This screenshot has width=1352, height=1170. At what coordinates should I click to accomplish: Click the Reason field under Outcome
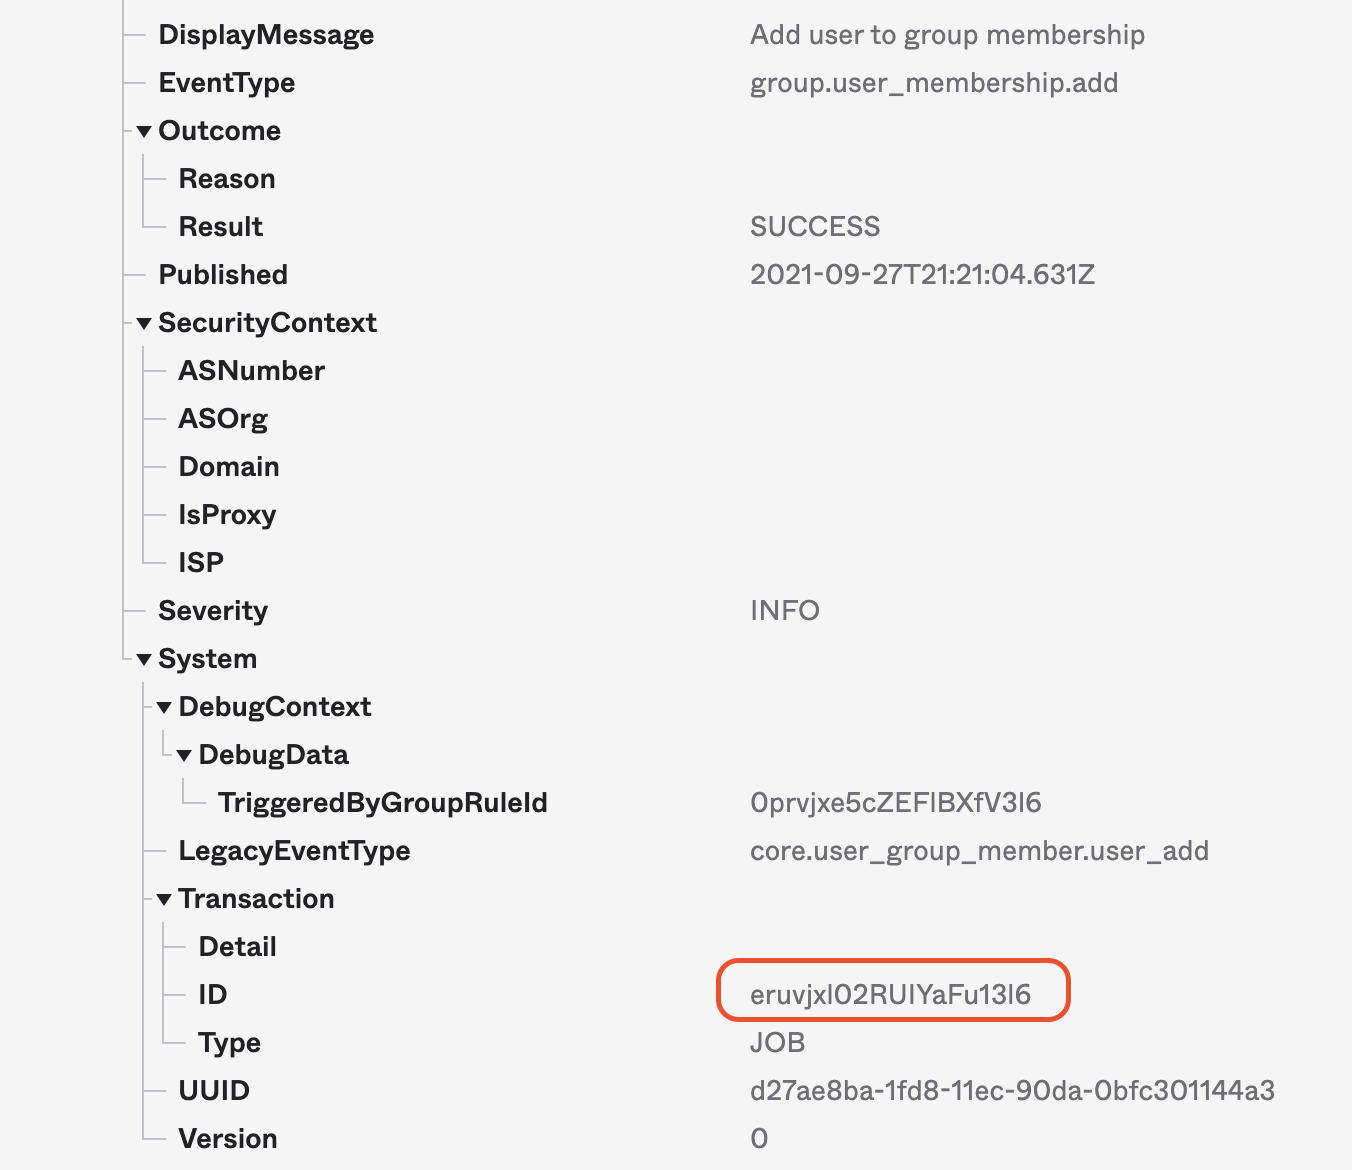(x=228, y=178)
